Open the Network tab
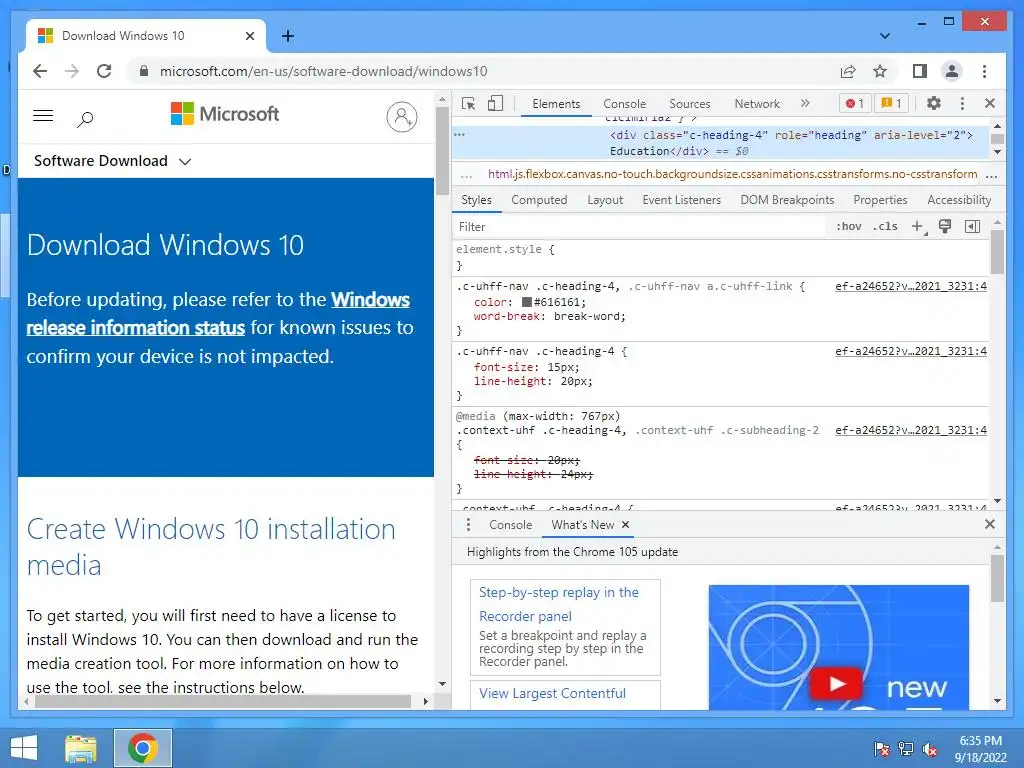 [757, 104]
